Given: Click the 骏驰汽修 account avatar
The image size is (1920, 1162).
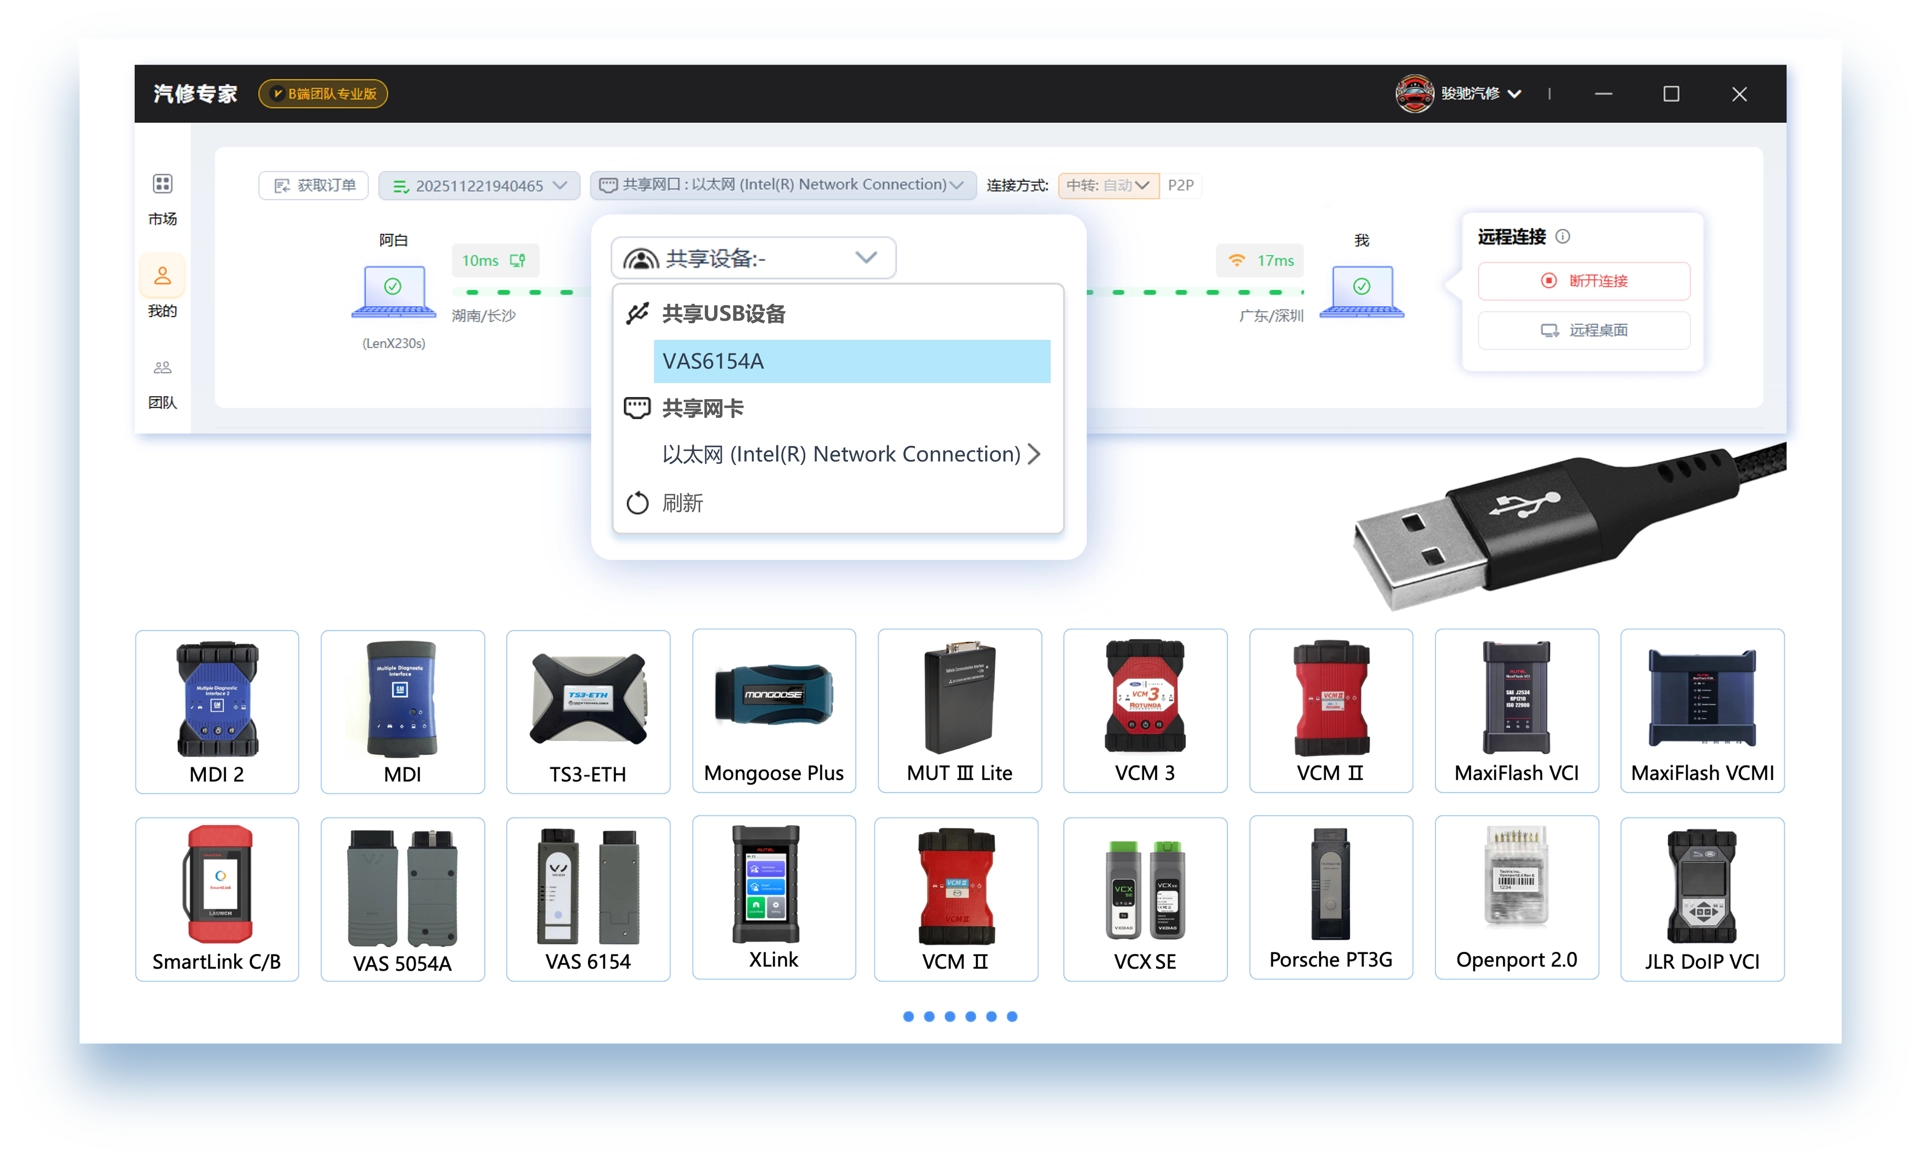Looking at the screenshot, I should (x=1414, y=94).
